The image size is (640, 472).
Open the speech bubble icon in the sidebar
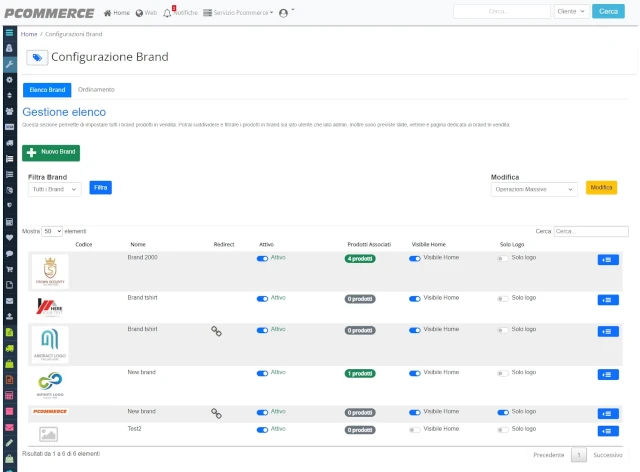tap(9, 254)
